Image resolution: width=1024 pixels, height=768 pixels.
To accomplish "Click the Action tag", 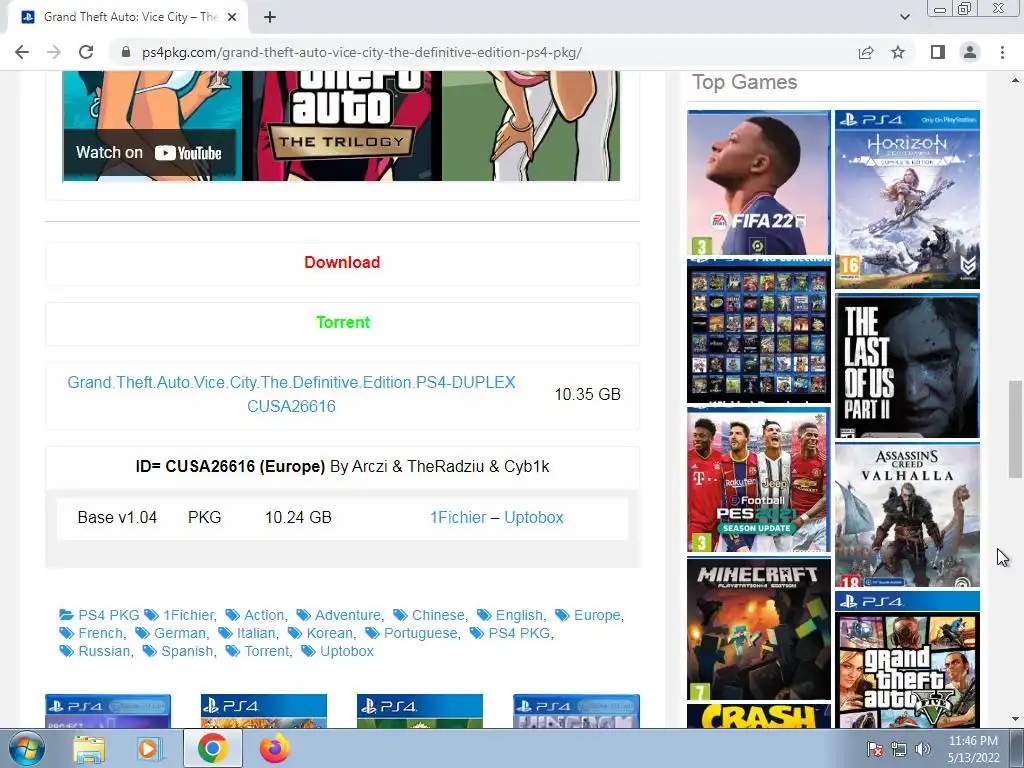I will [264, 615].
